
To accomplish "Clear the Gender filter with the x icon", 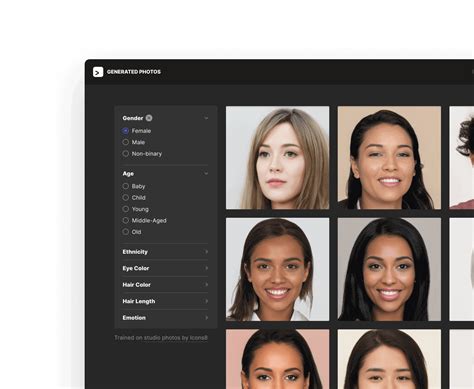I will [149, 118].
